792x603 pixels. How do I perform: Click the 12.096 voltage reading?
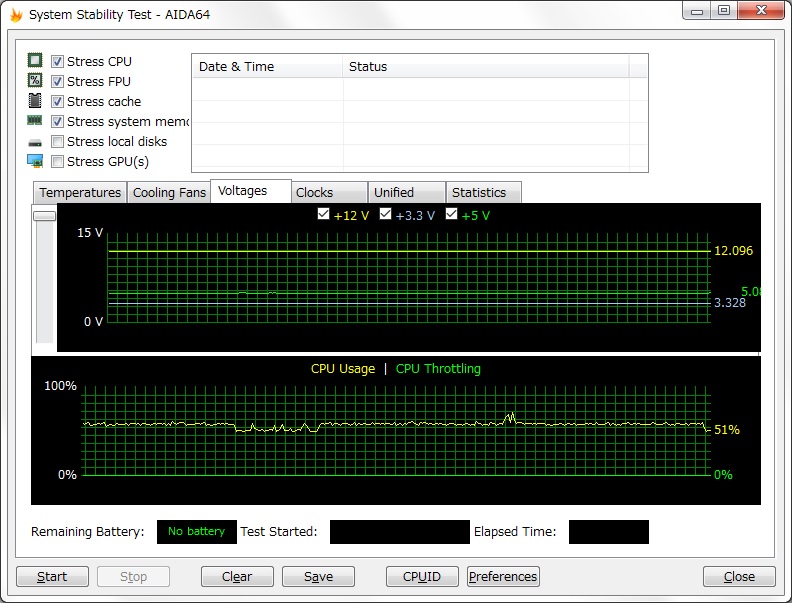point(733,250)
